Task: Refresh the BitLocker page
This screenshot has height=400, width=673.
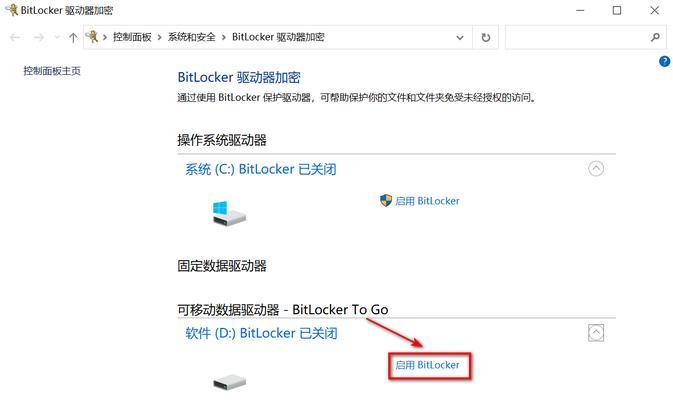Action: coord(485,38)
